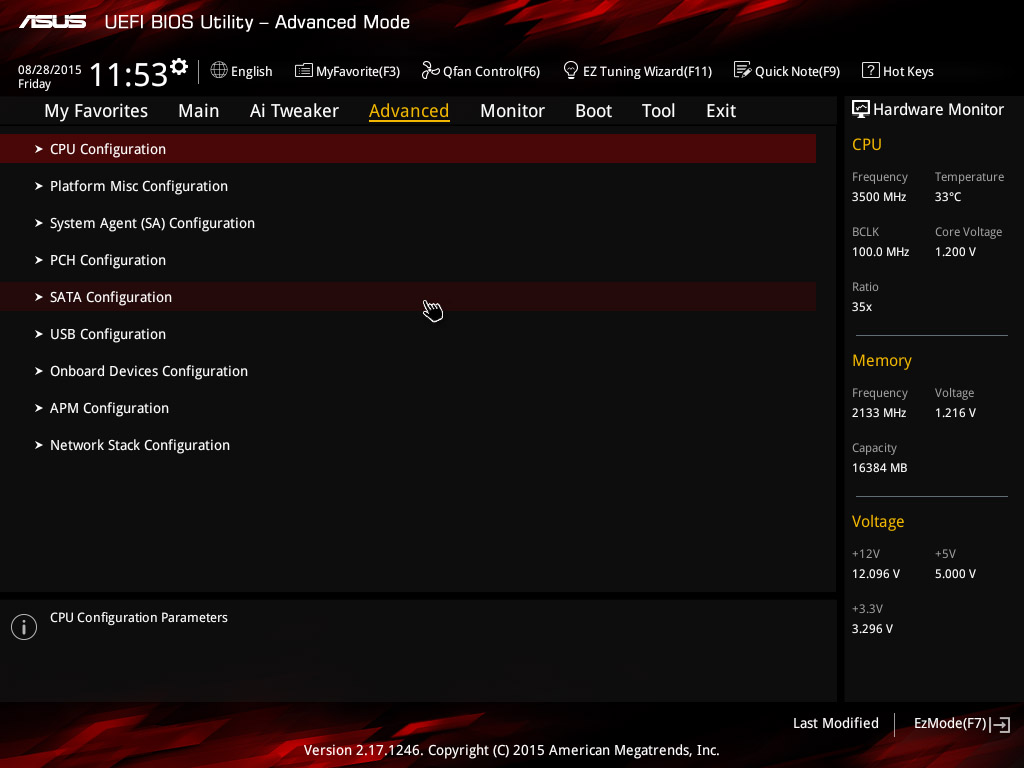Click CPU frequency value 3500 MHz
This screenshot has width=1024, height=768.
click(x=879, y=197)
